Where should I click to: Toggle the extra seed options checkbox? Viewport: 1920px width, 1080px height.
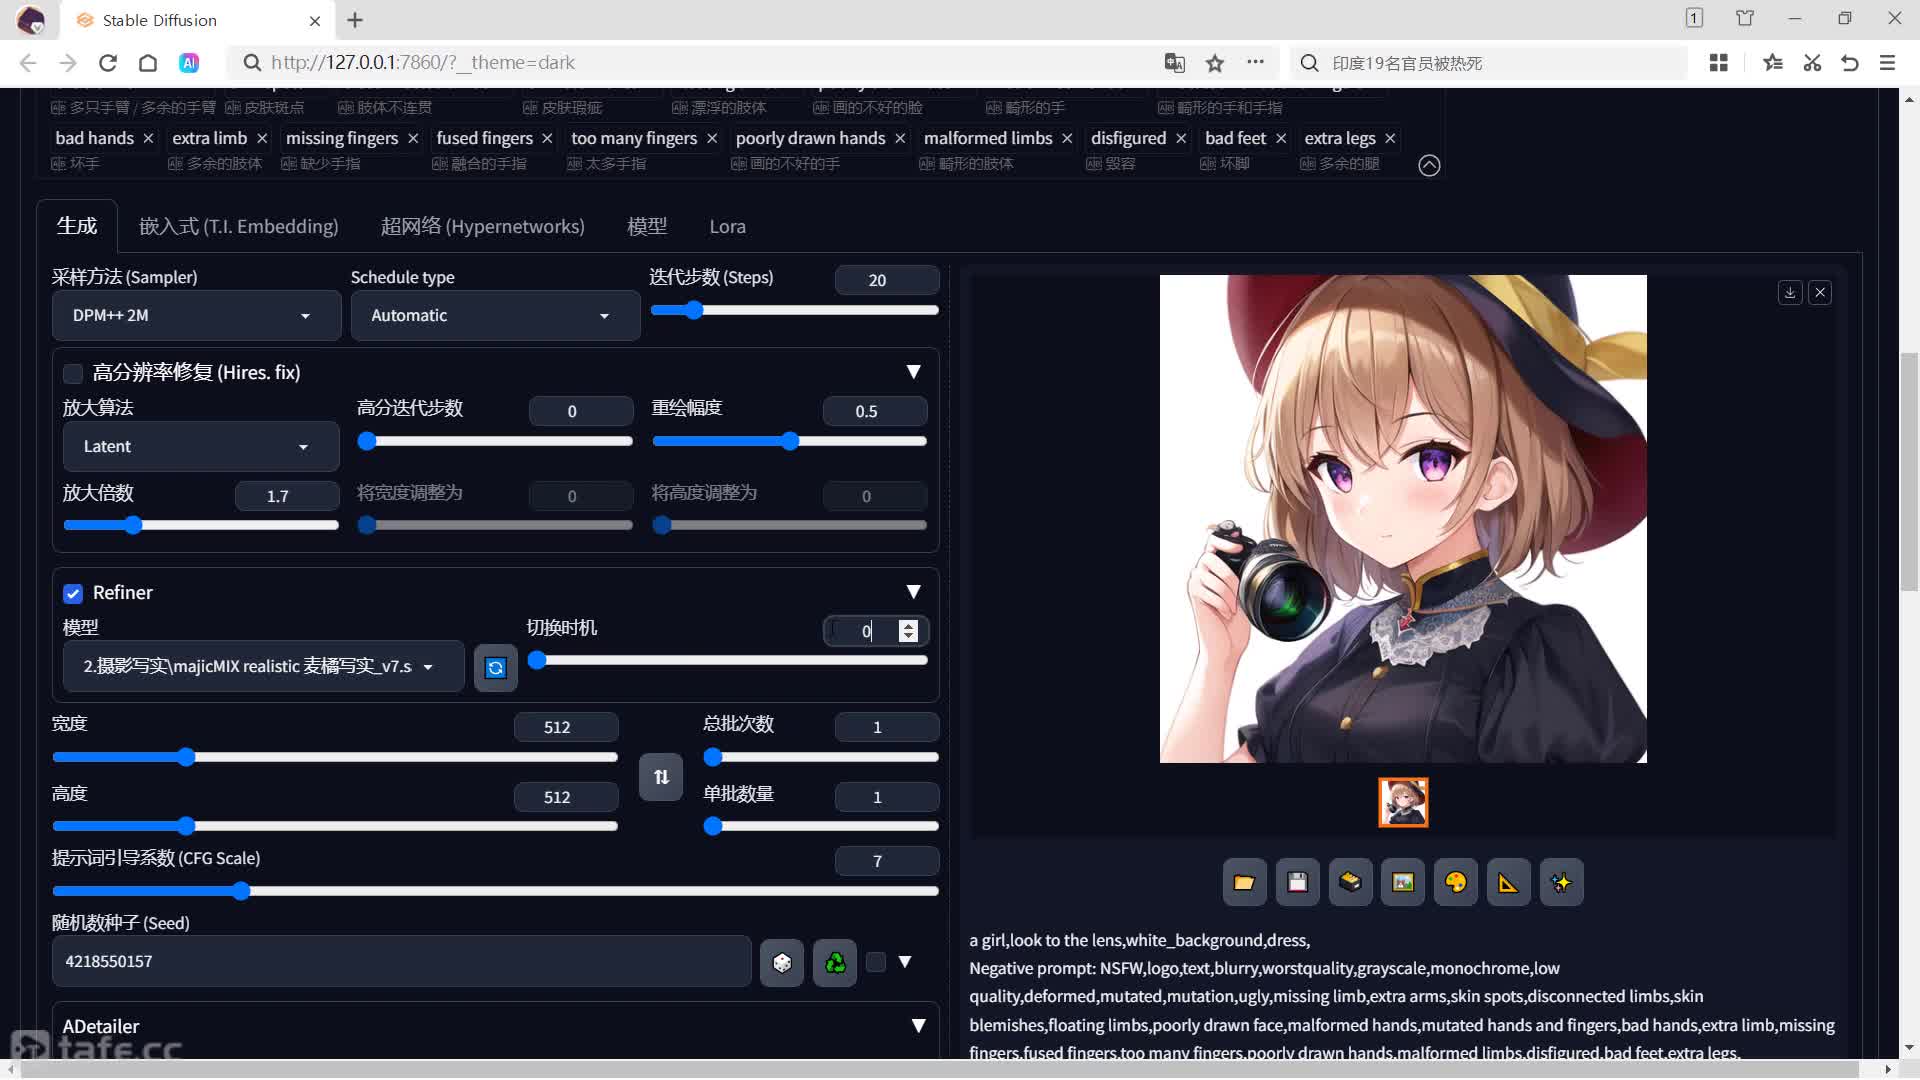point(876,962)
